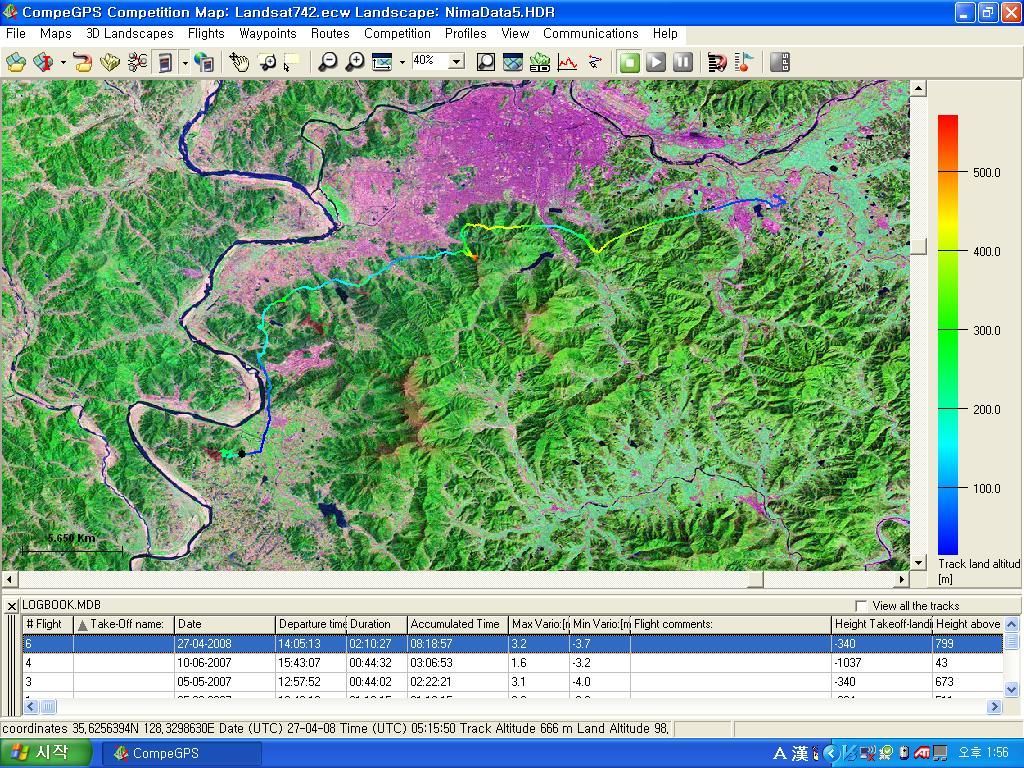Open the Routes menu
This screenshot has width=1024, height=768.
pyautogui.click(x=330, y=33)
